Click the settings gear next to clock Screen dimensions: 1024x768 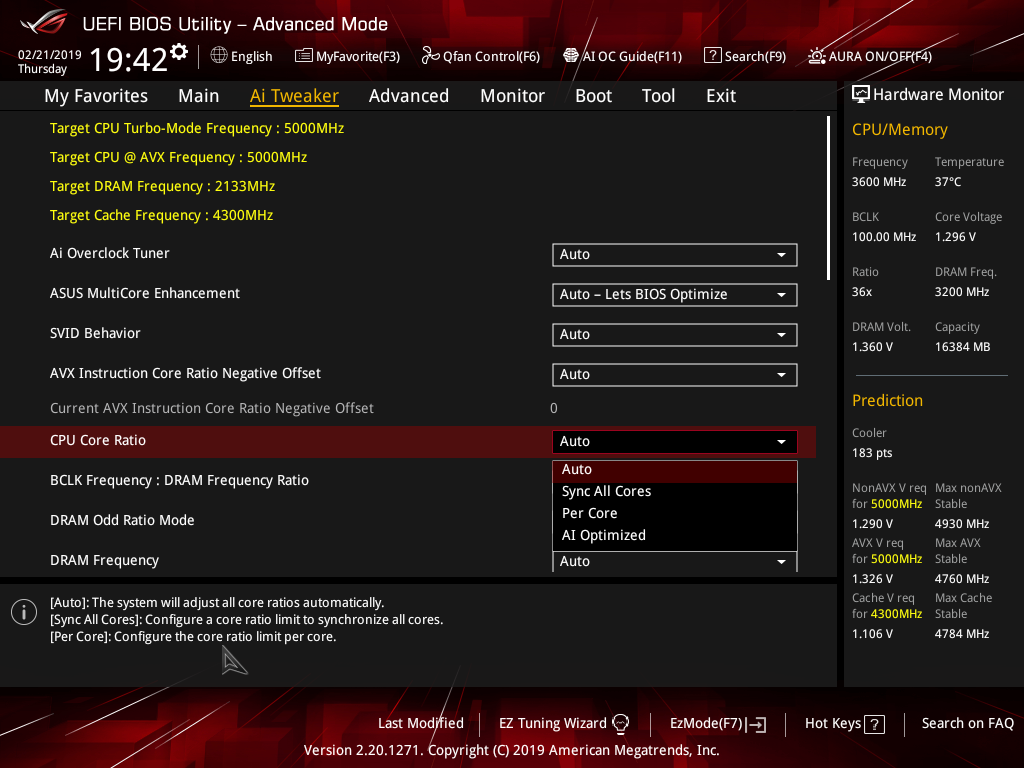click(179, 51)
